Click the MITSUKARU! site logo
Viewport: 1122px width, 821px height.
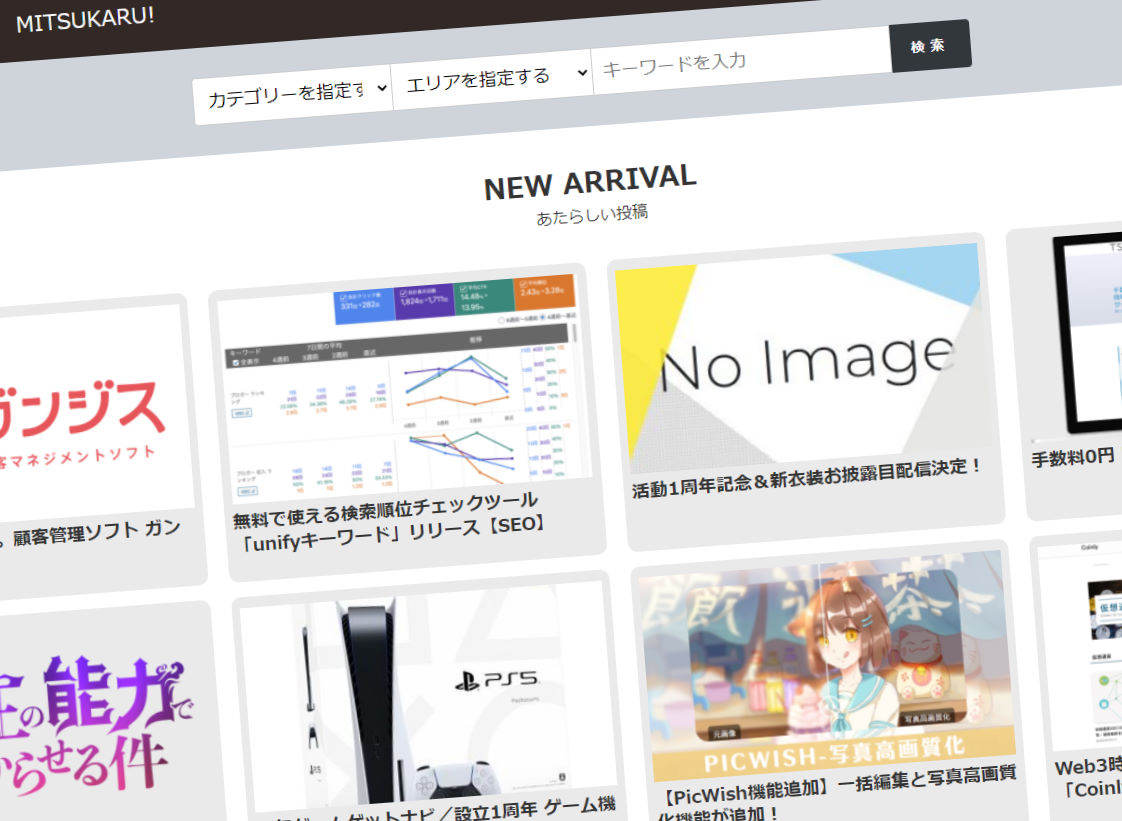pos(85,20)
